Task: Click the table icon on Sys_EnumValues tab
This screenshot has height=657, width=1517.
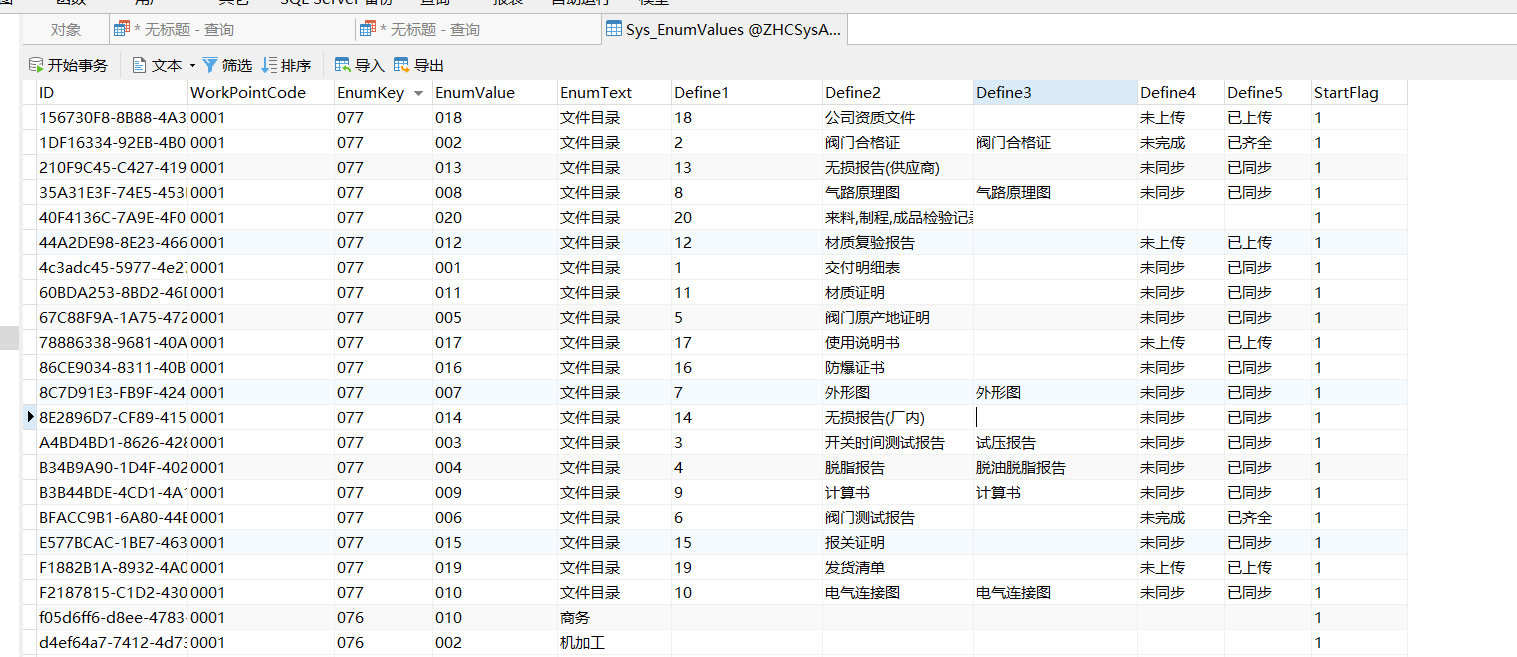Action: (614, 30)
